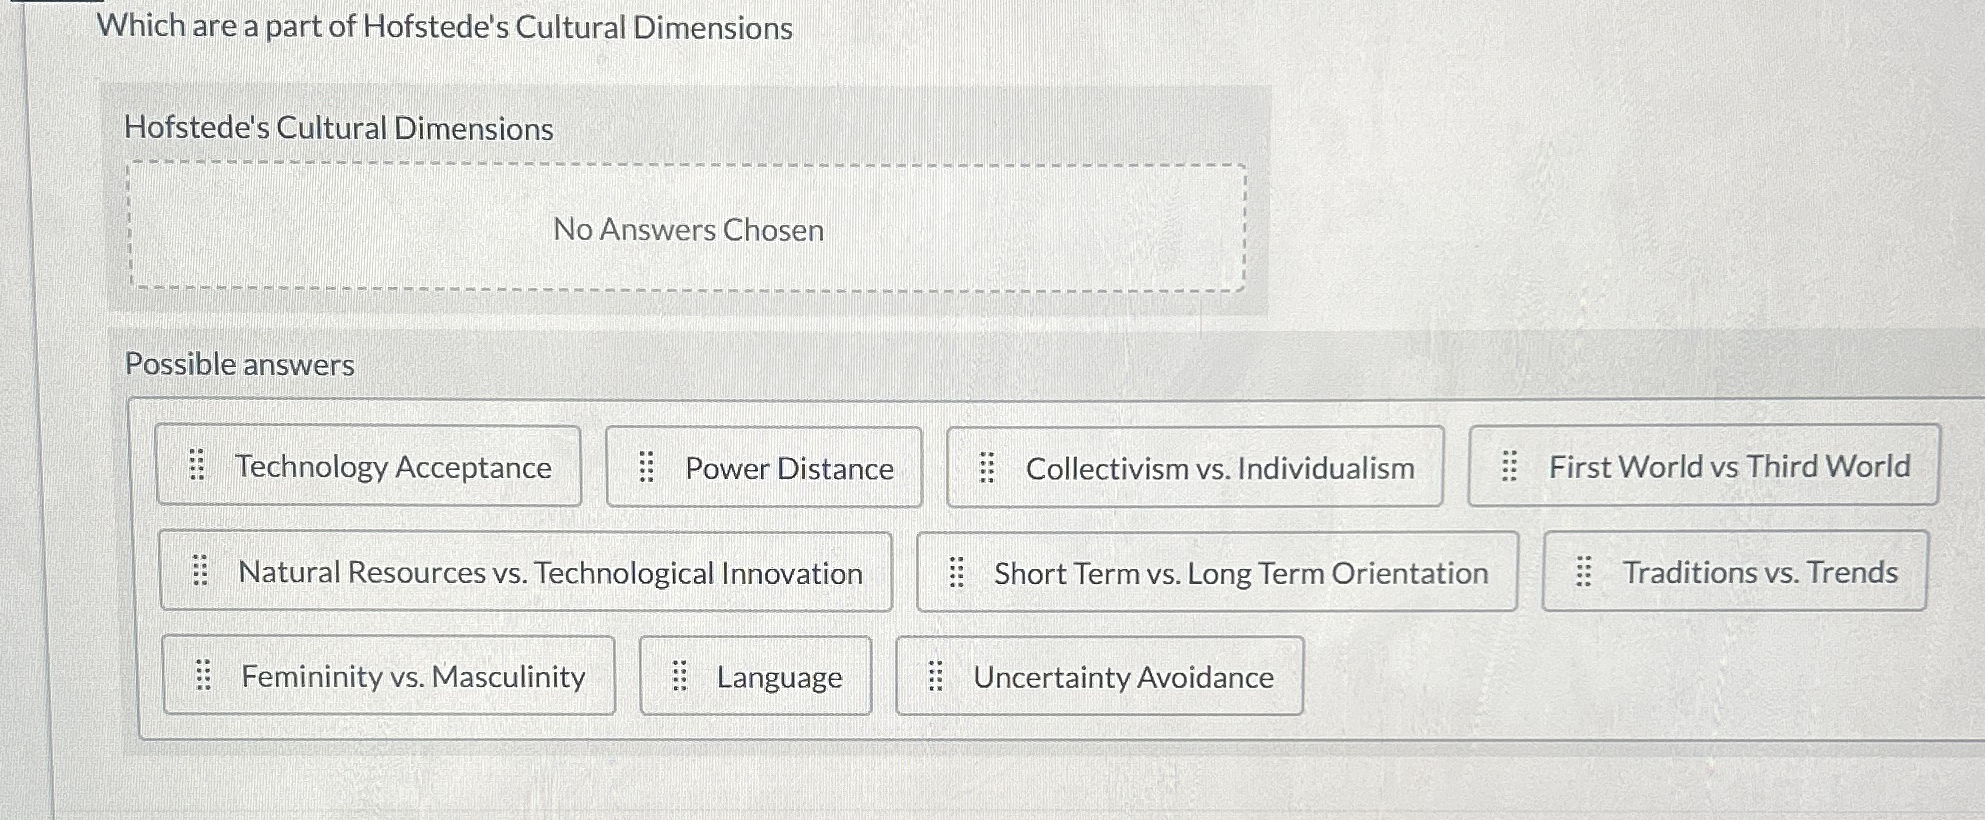
Task: Click the drag handle on Power Distance
Action: click(645, 467)
